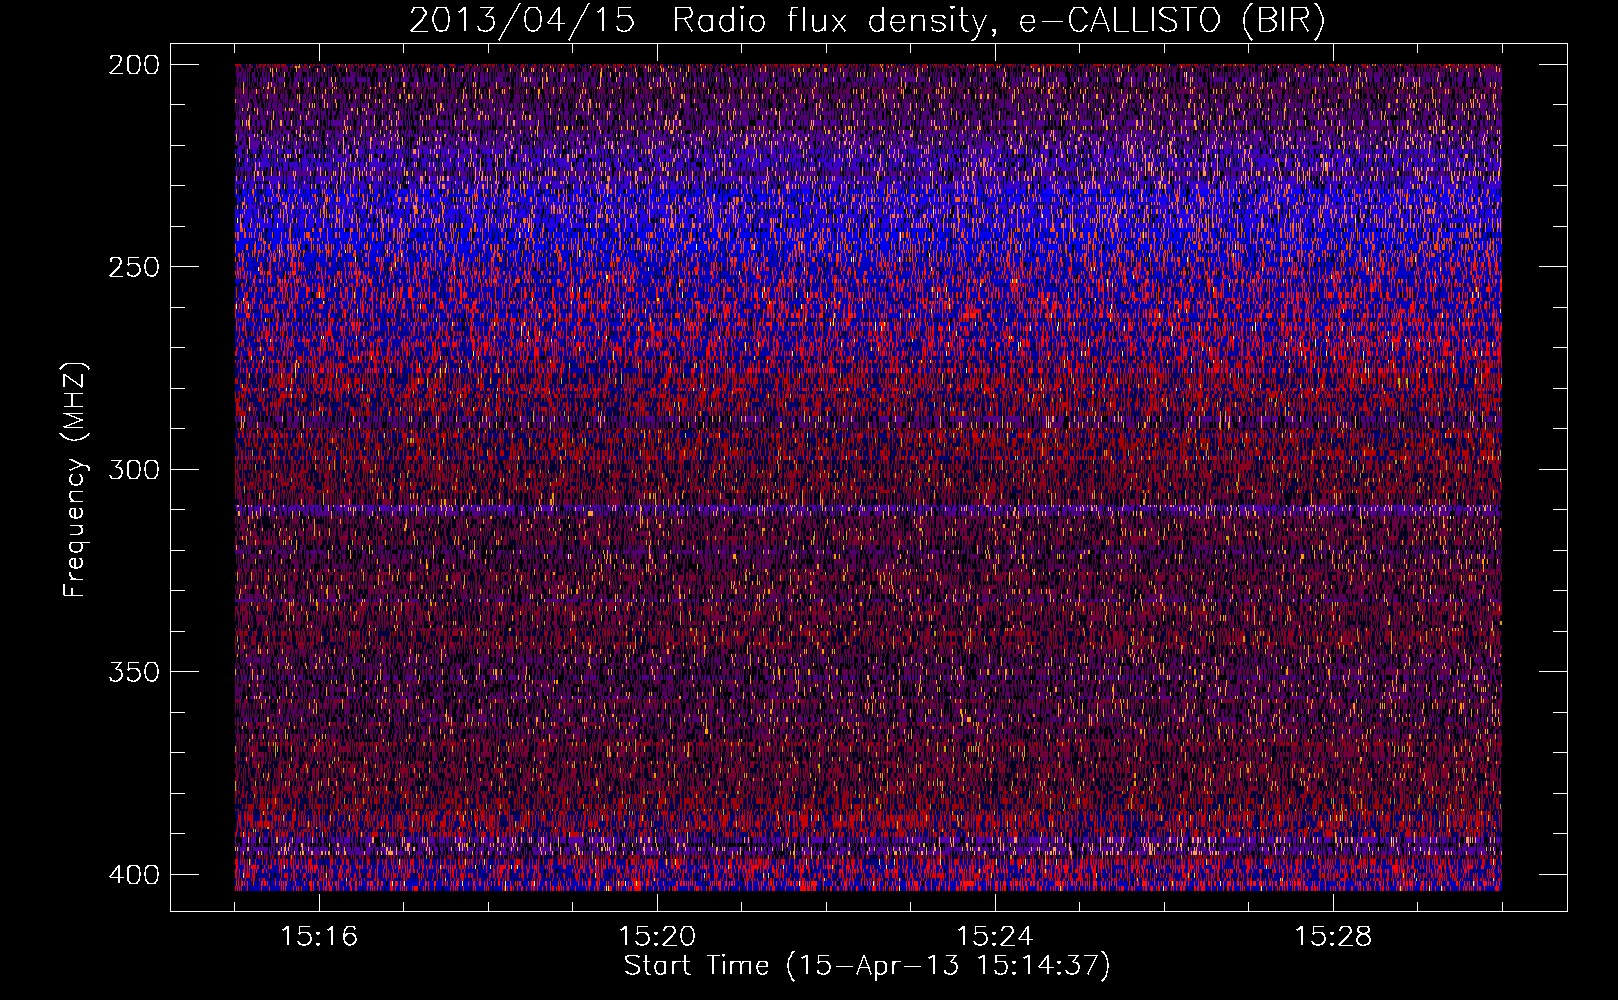Click the 15:24 time tick label

(995, 937)
